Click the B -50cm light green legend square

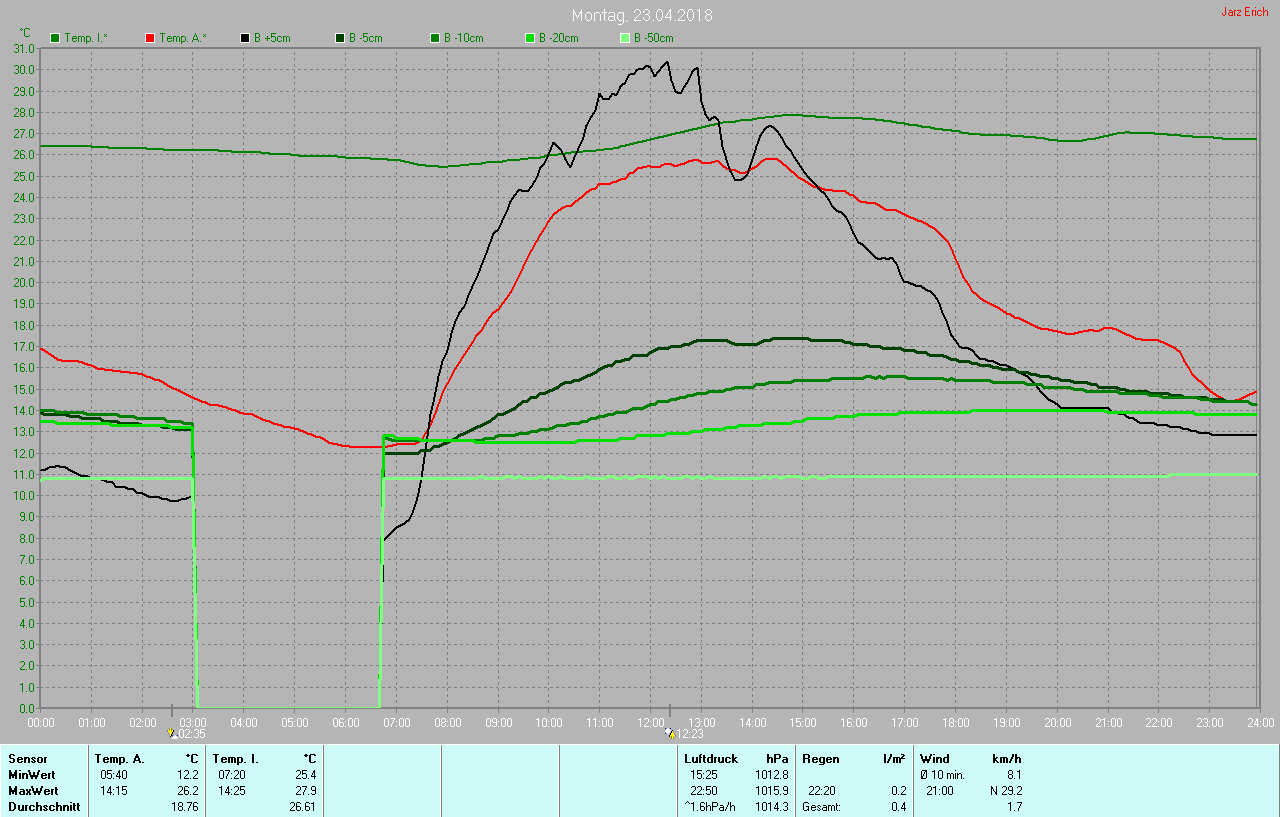pos(625,38)
